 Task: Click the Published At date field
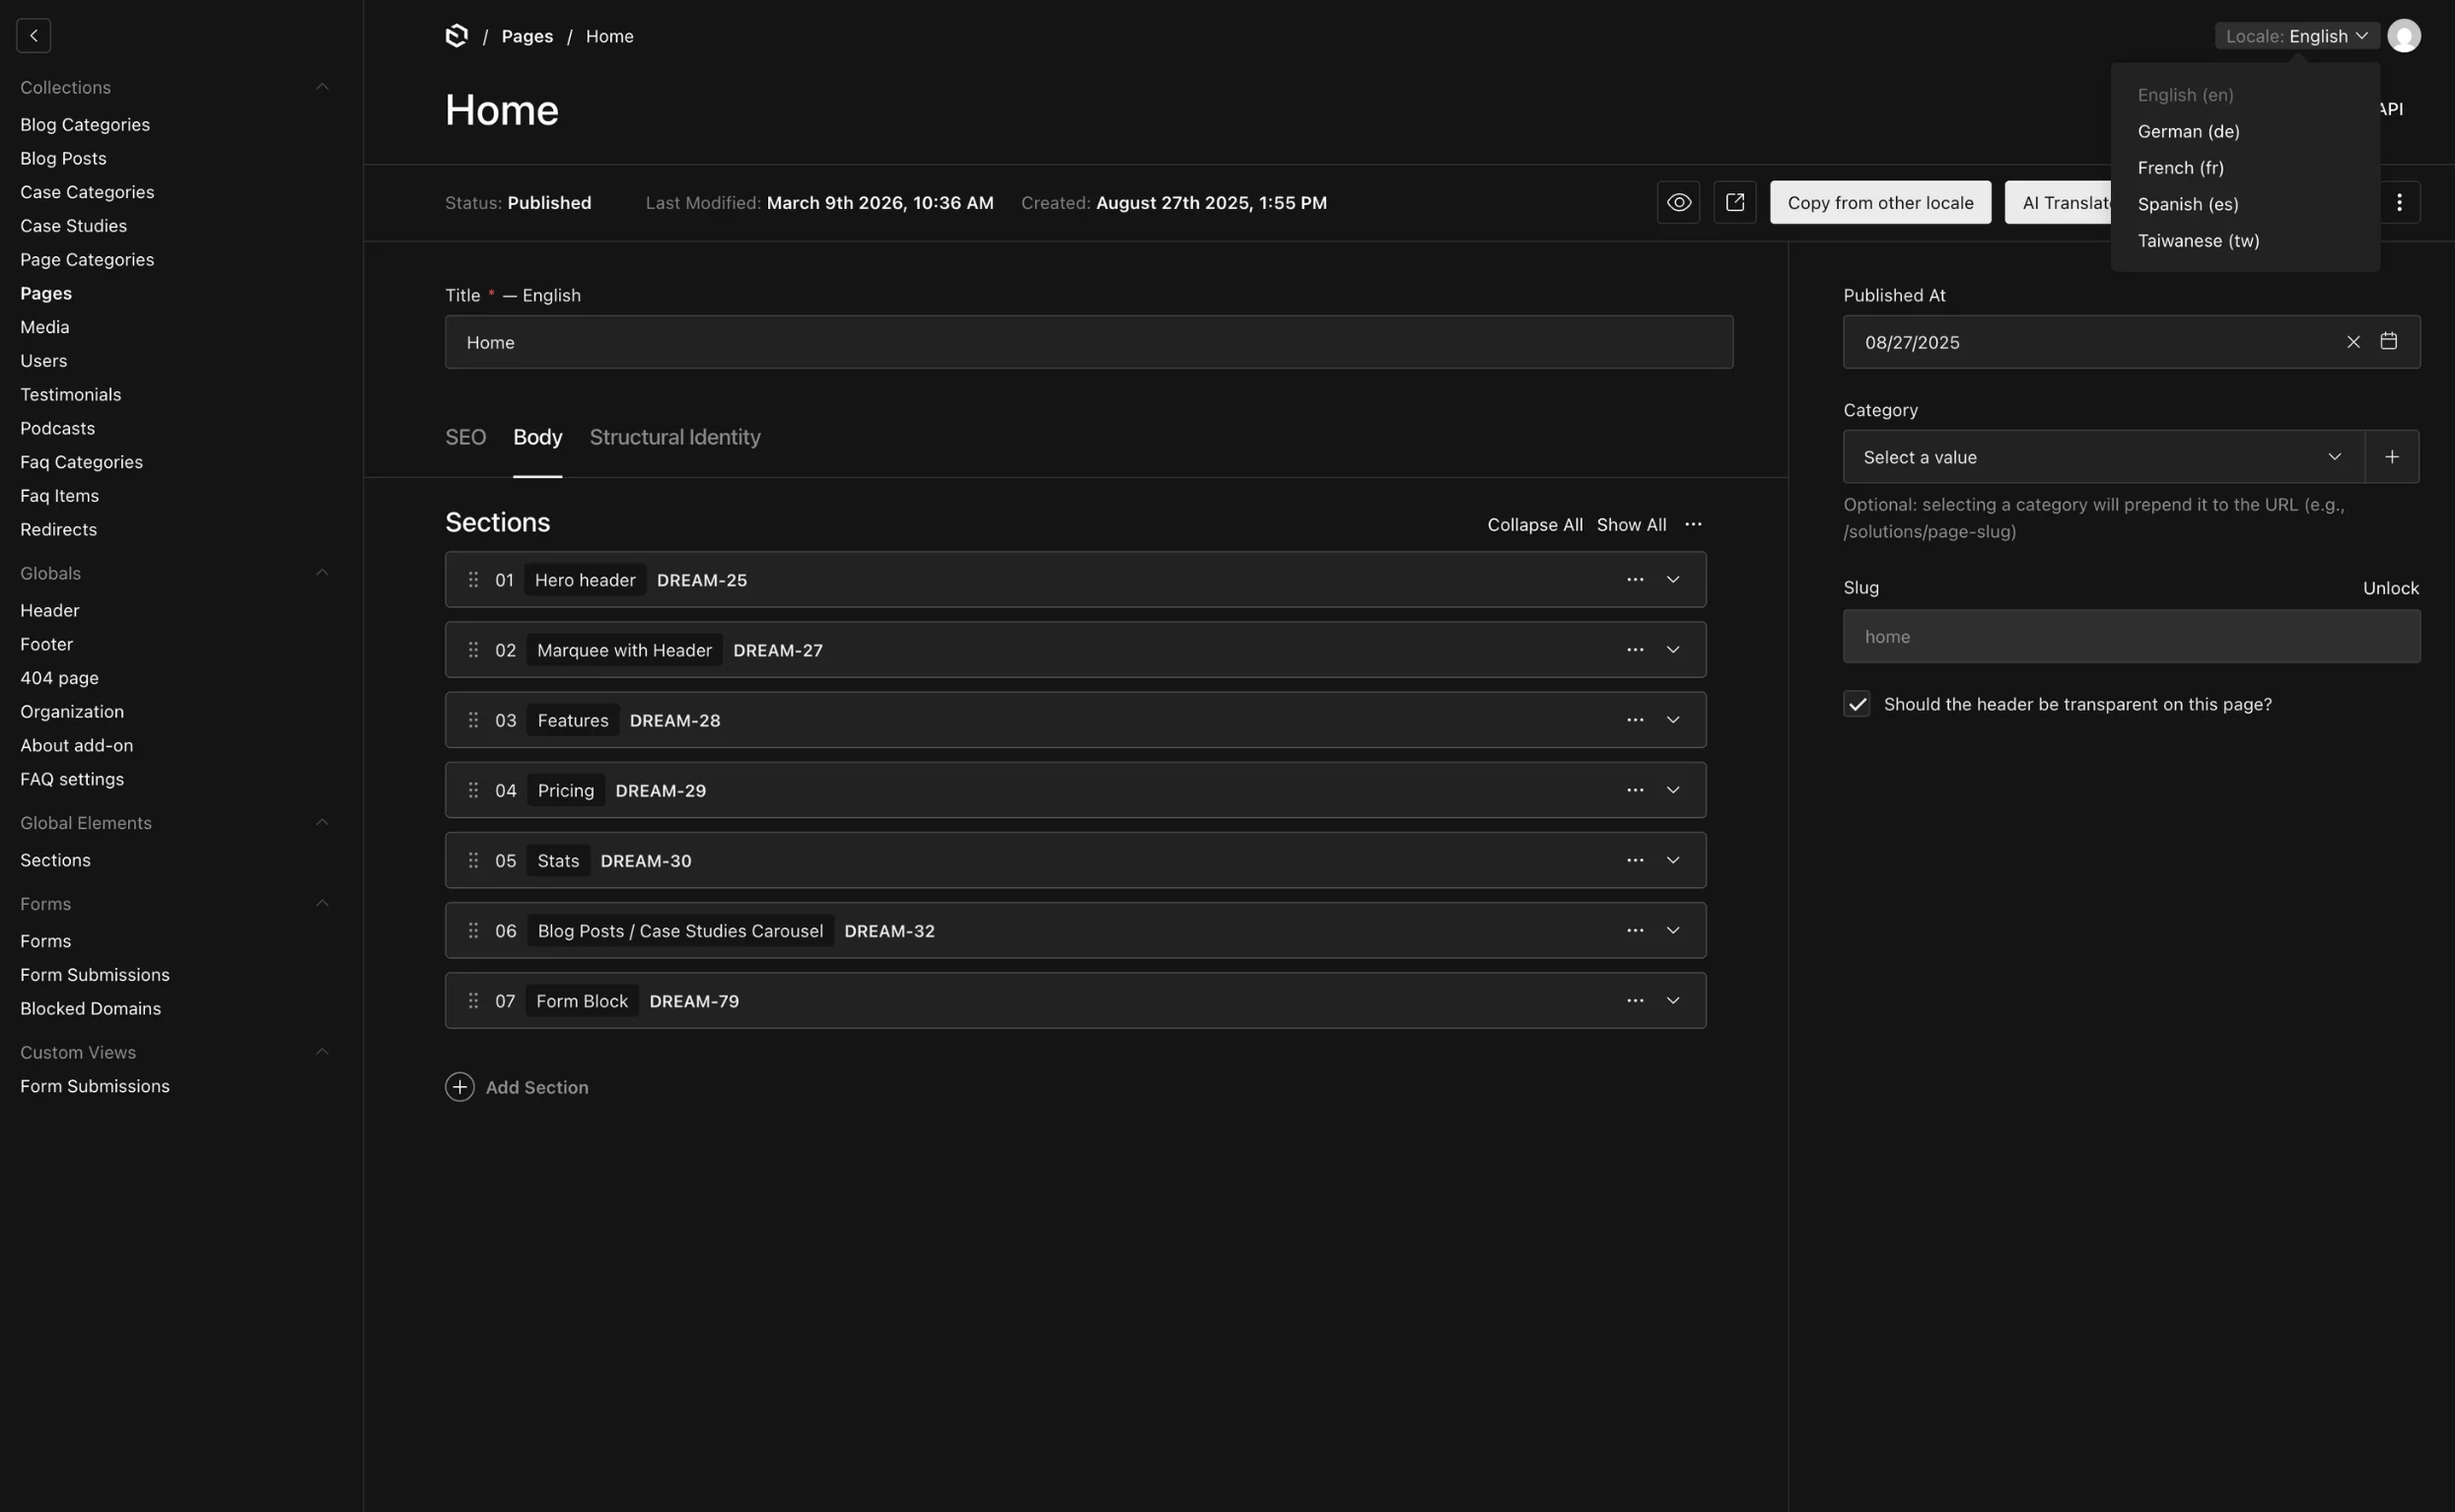tap(2131, 342)
